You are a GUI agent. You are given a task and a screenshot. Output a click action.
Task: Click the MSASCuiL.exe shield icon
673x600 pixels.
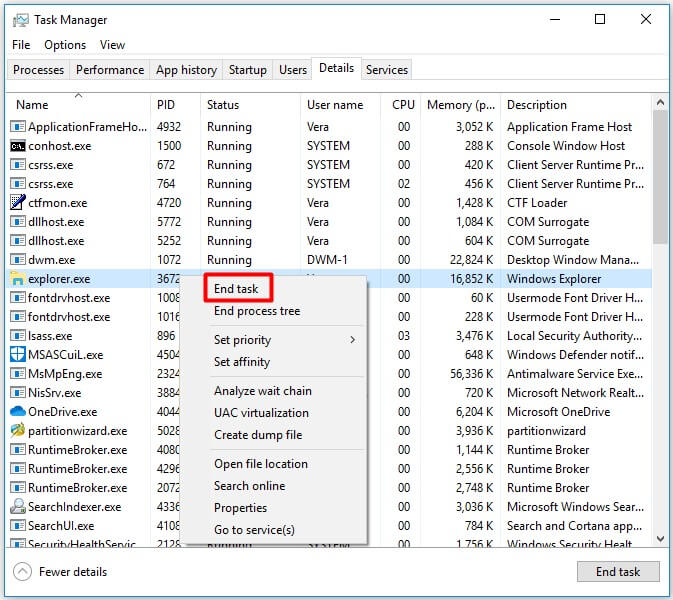(x=18, y=355)
